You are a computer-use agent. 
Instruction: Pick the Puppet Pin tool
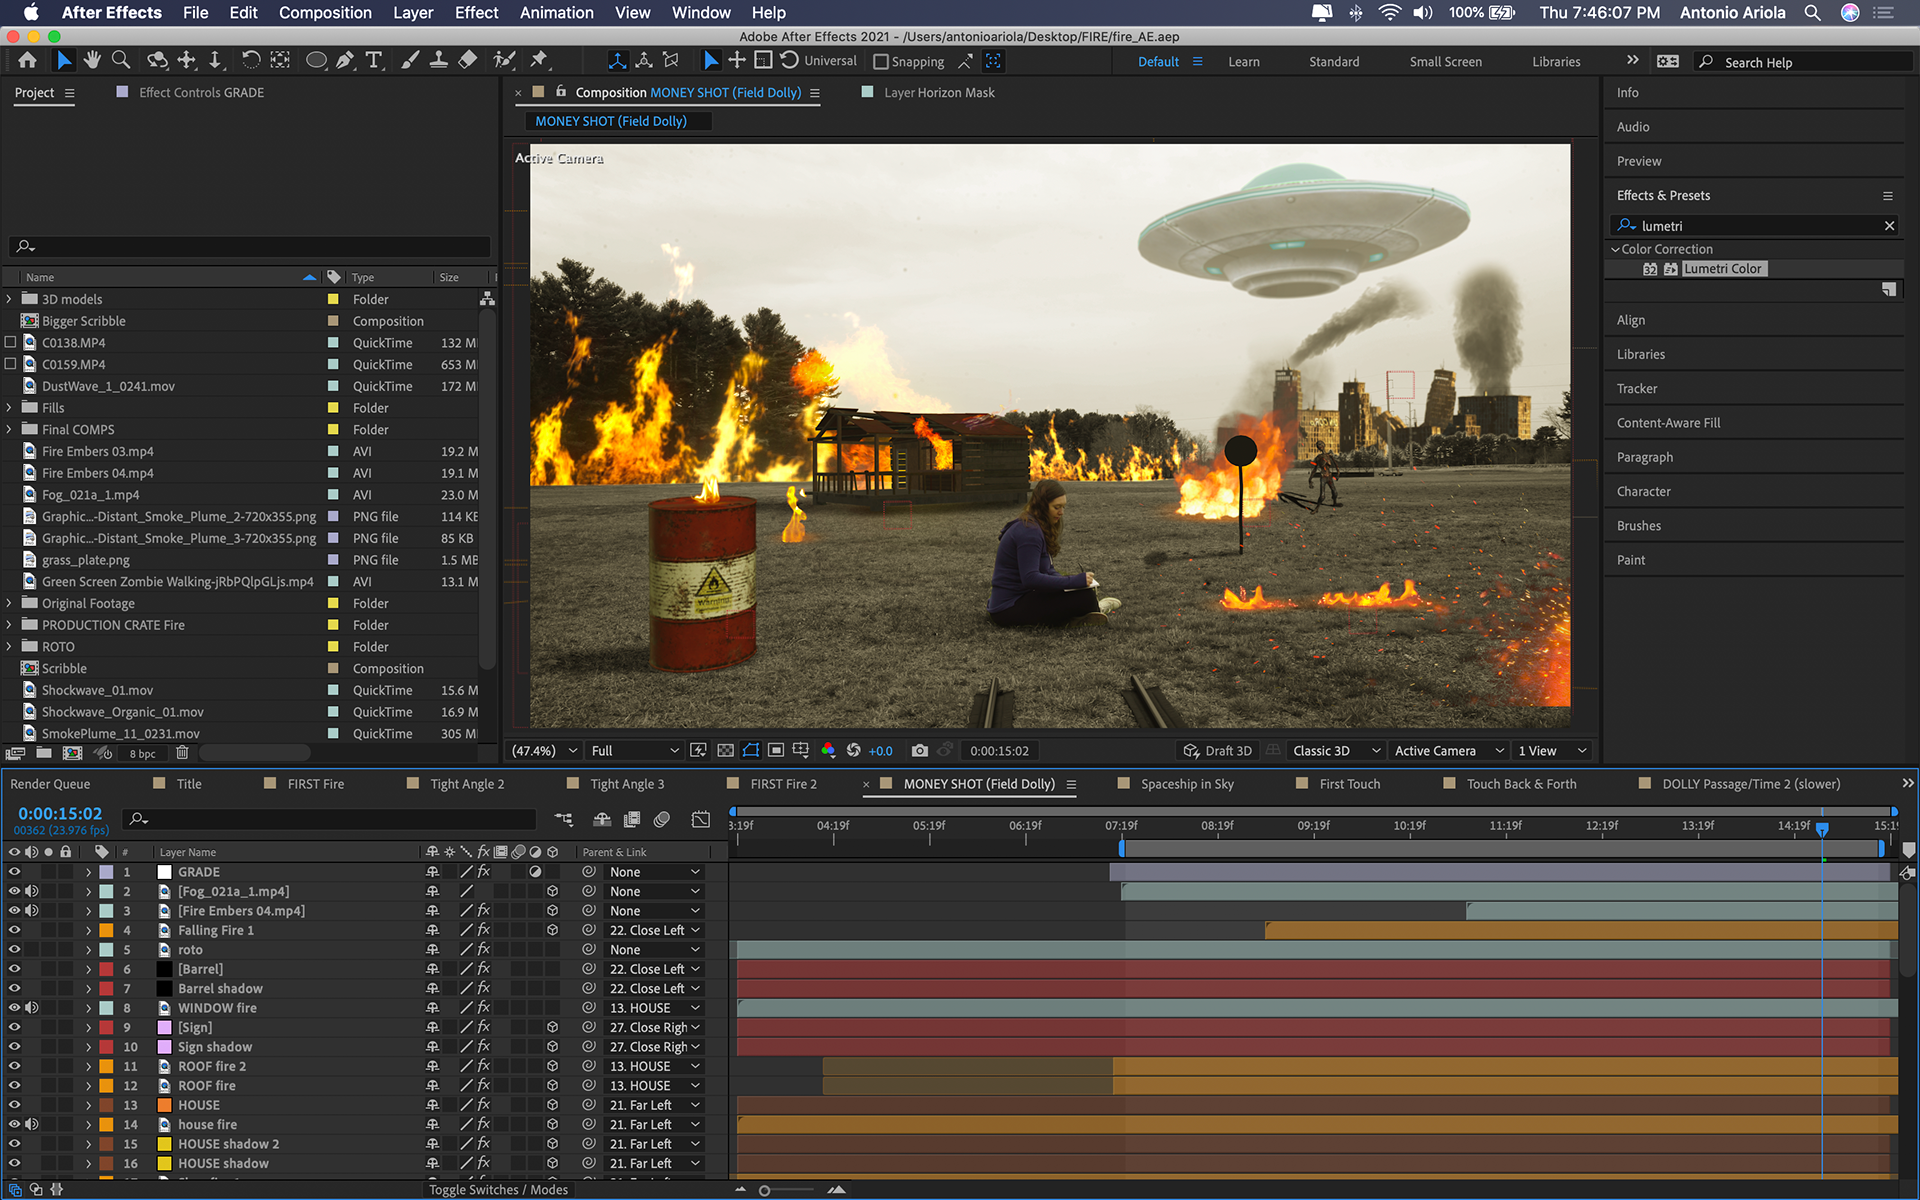[x=539, y=61]
